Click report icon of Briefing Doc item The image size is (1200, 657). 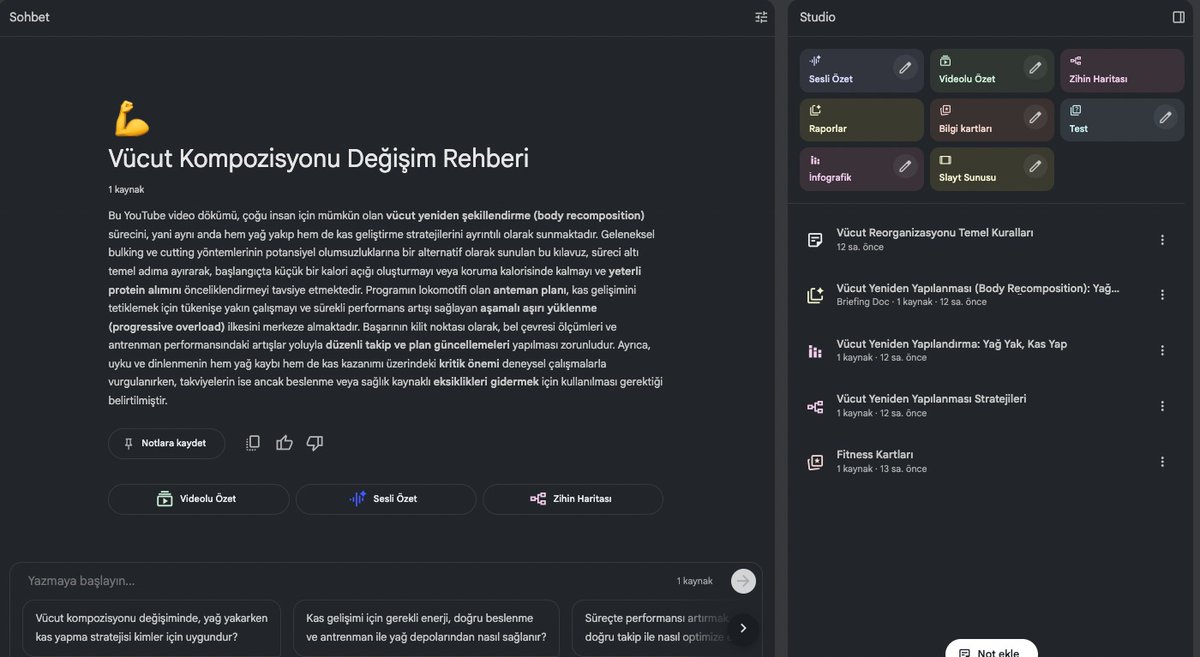tap(815, 295)
